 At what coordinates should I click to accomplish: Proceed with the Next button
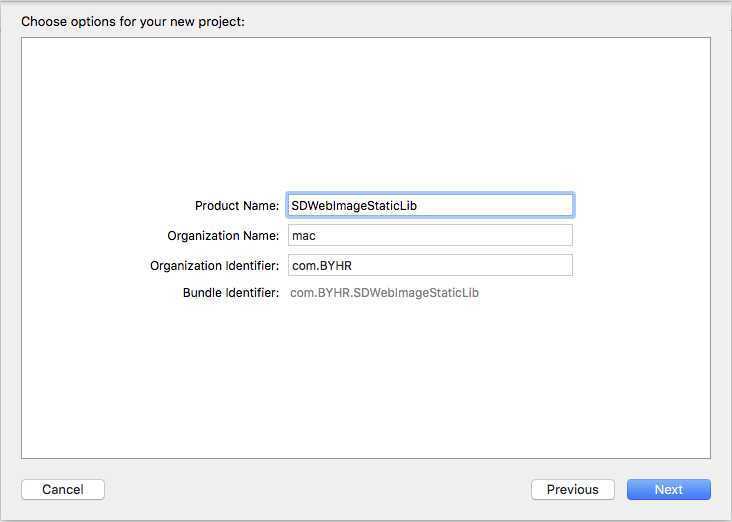click(x=669, y=489)
